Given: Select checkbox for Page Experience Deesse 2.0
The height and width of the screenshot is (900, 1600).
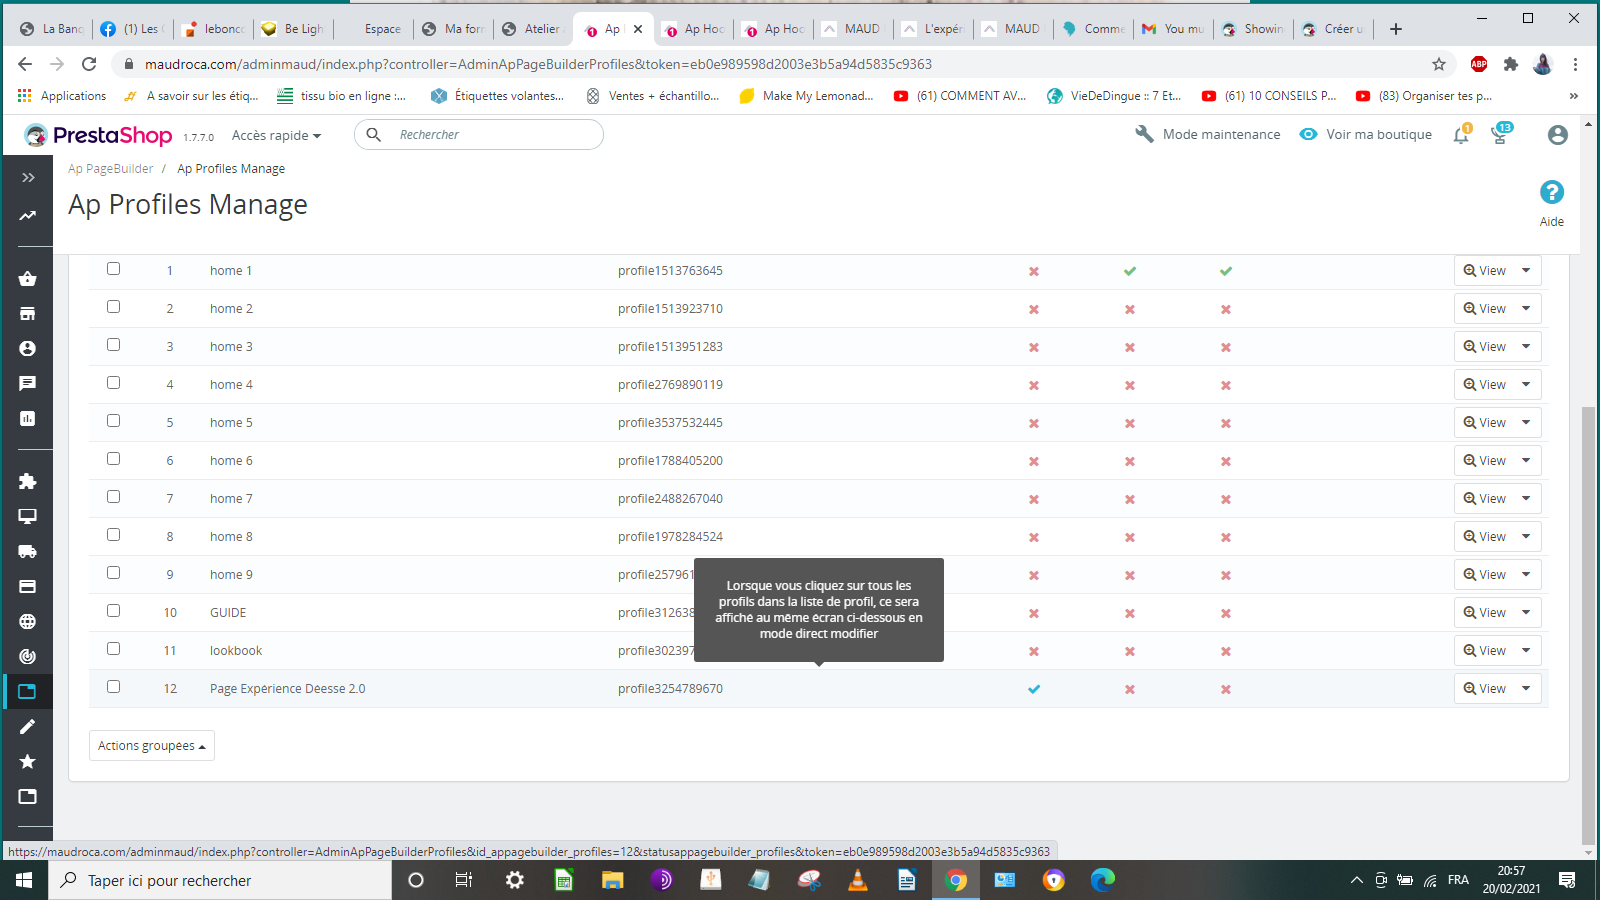Looking at the screenshot, I should [113, 687].
